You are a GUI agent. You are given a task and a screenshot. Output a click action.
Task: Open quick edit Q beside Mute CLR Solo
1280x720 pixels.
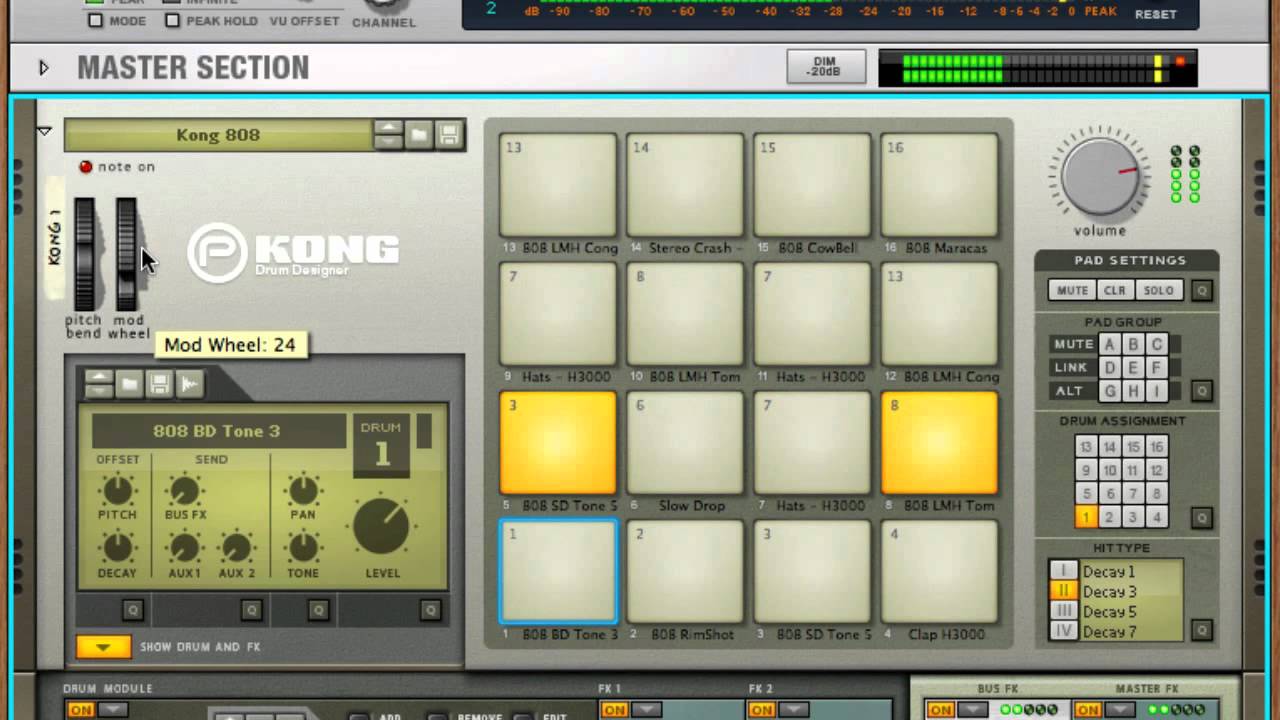pos(1202,291)
